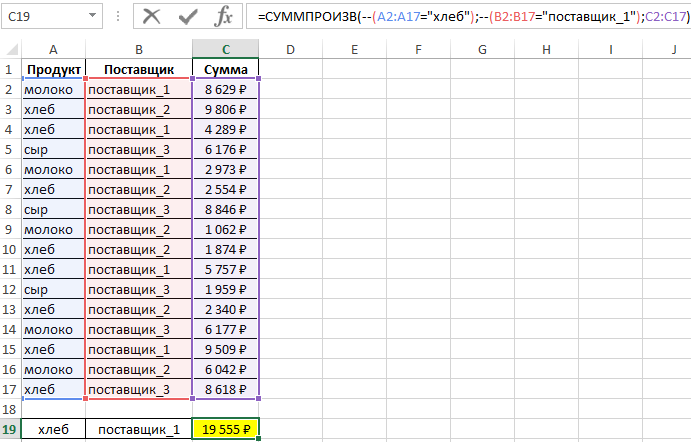Click the Cancel (X) formula bar icon
The height and width of the screenshot is (442, 691).
pyautogui.click(x=152, y=16)
